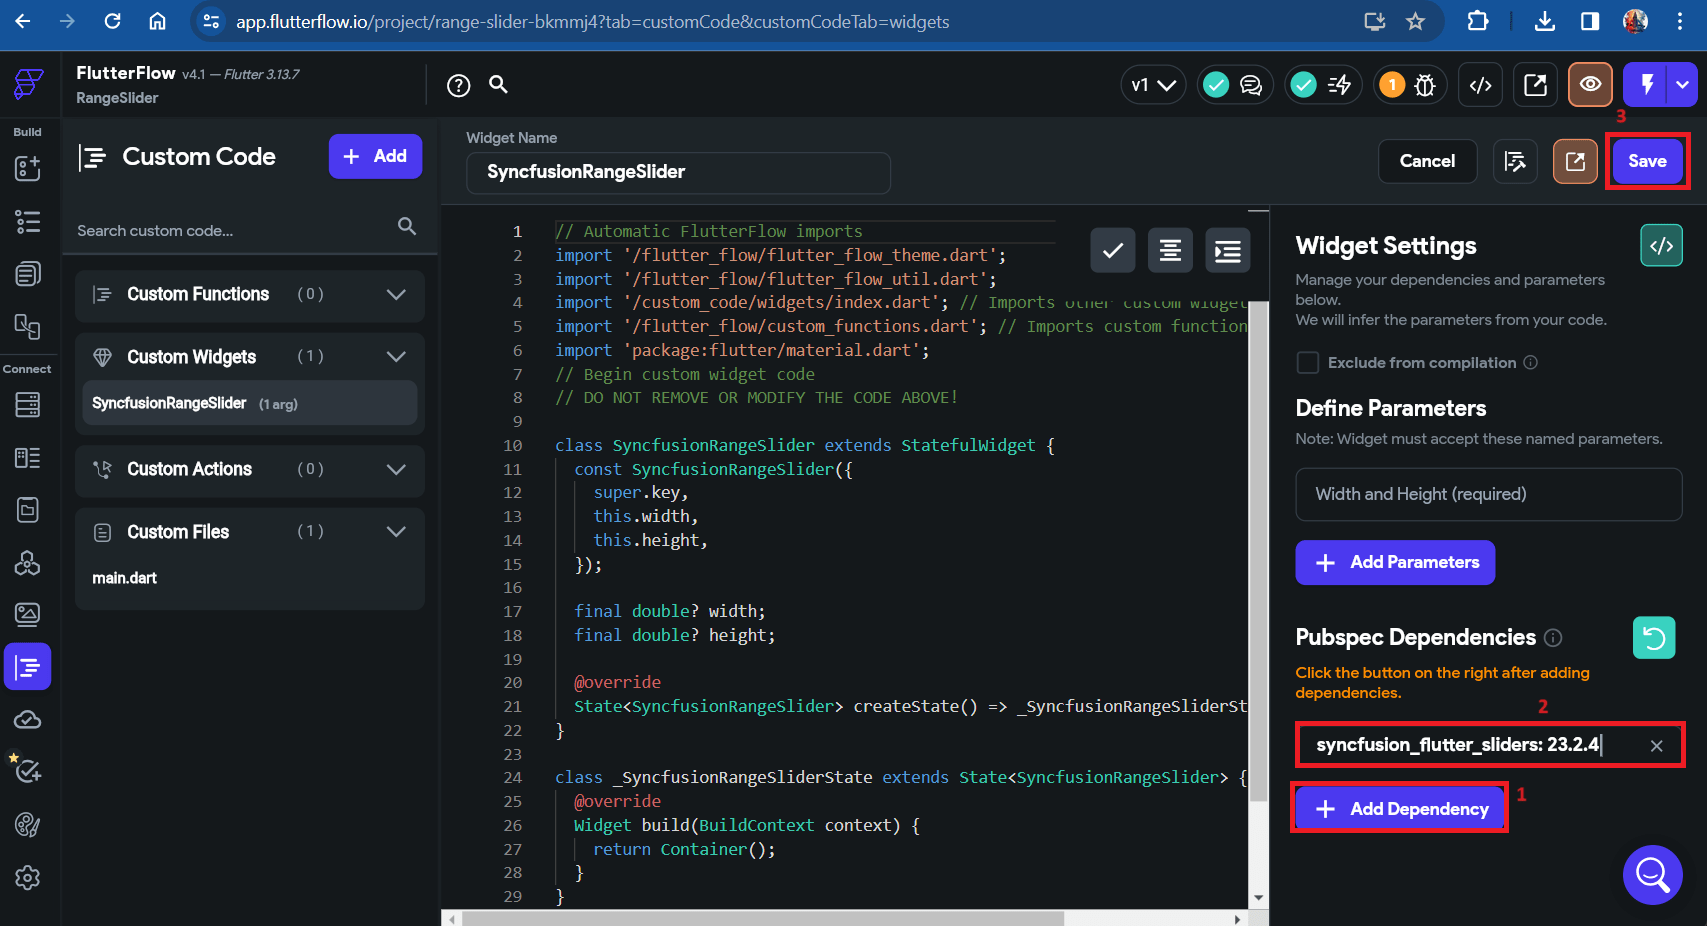Click the compile code icon next to Cancel
Viewport: 1707px width, 926px height.
(x=1515, y=161)
